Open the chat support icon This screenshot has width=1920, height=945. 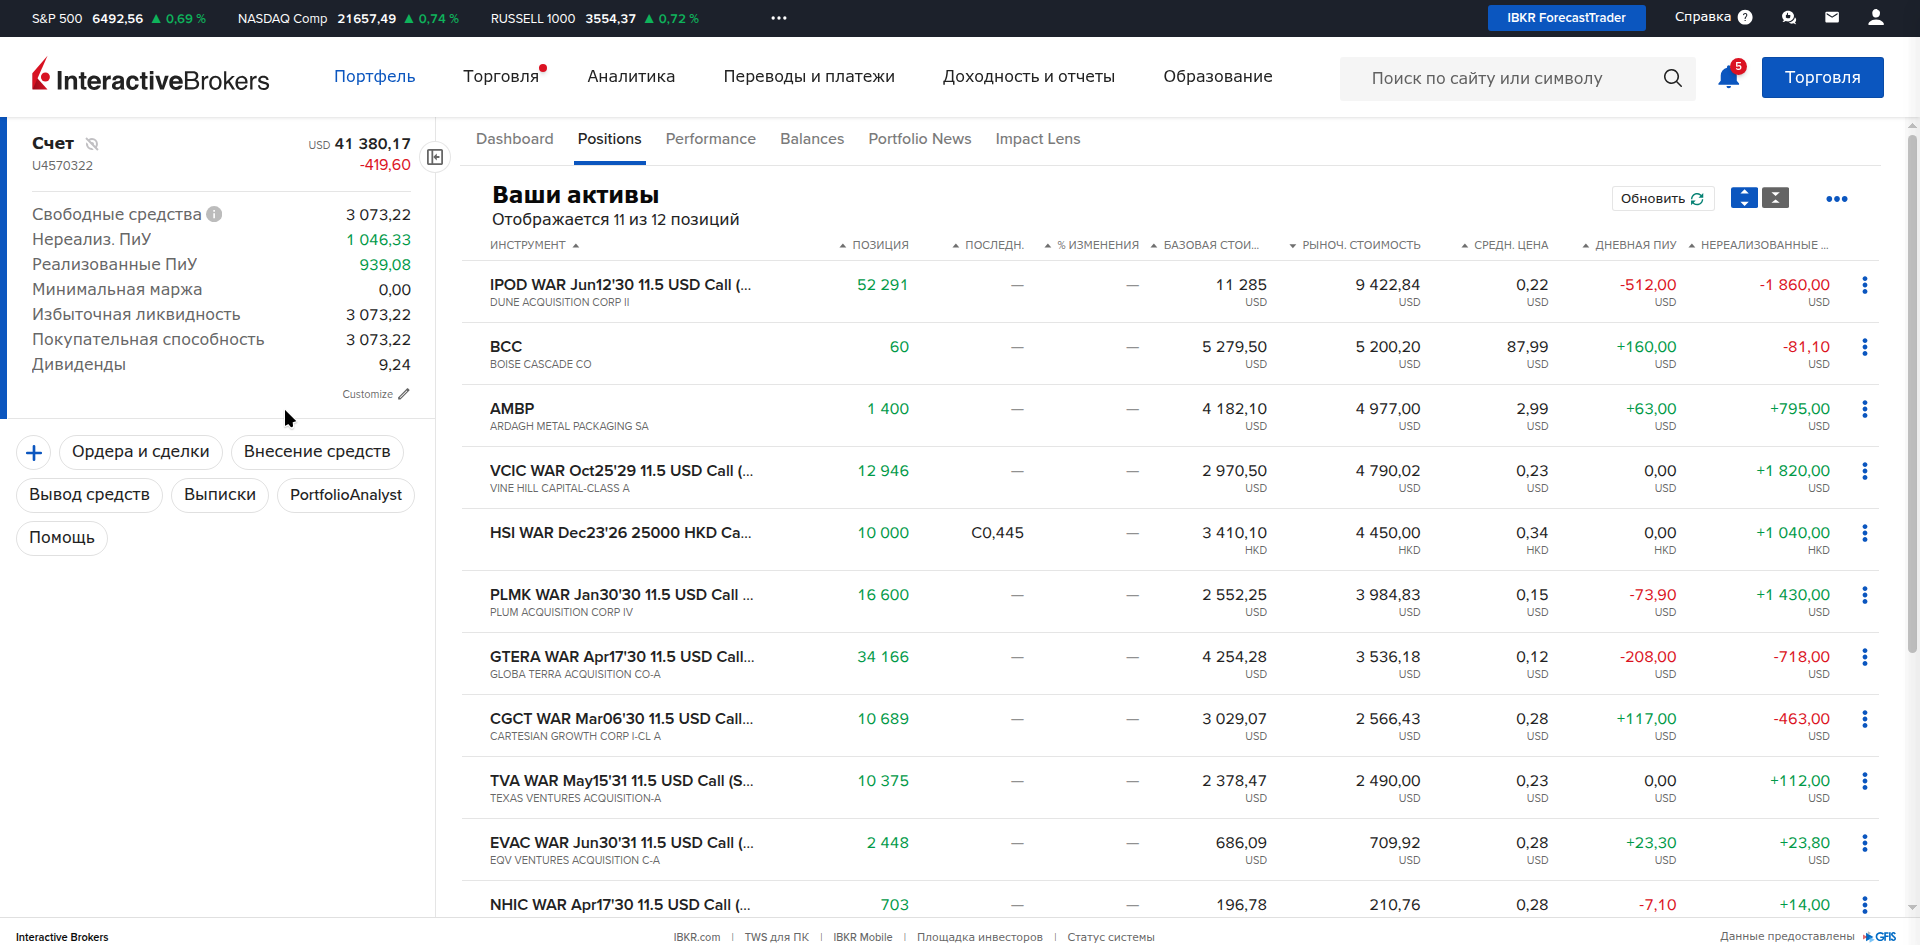coord(1789,17)
